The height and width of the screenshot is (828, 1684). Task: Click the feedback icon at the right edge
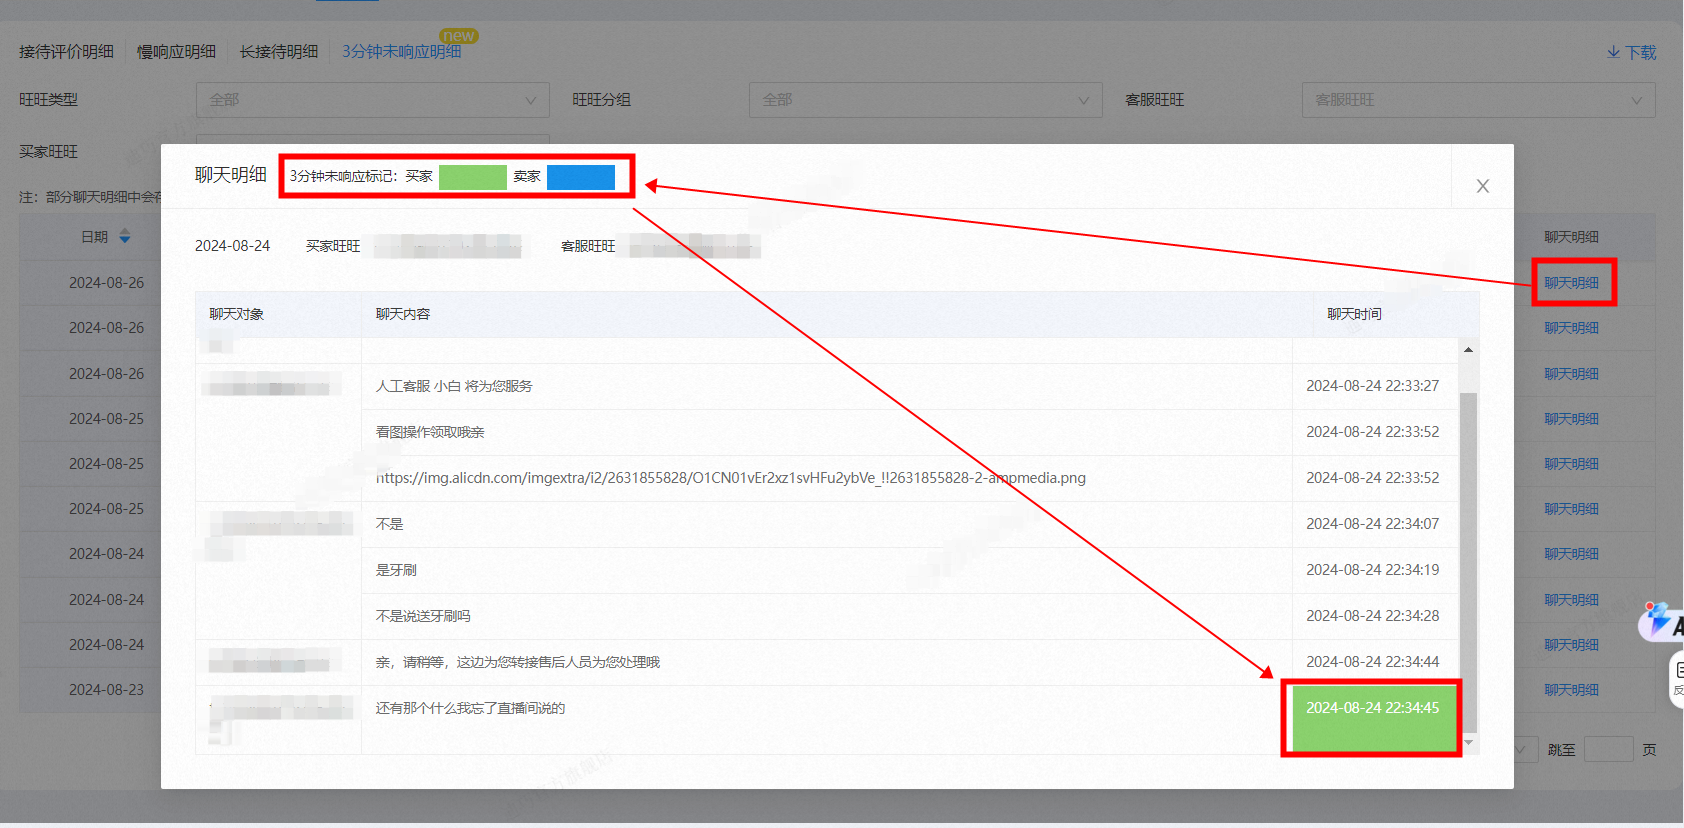[x=1678, y=679]
